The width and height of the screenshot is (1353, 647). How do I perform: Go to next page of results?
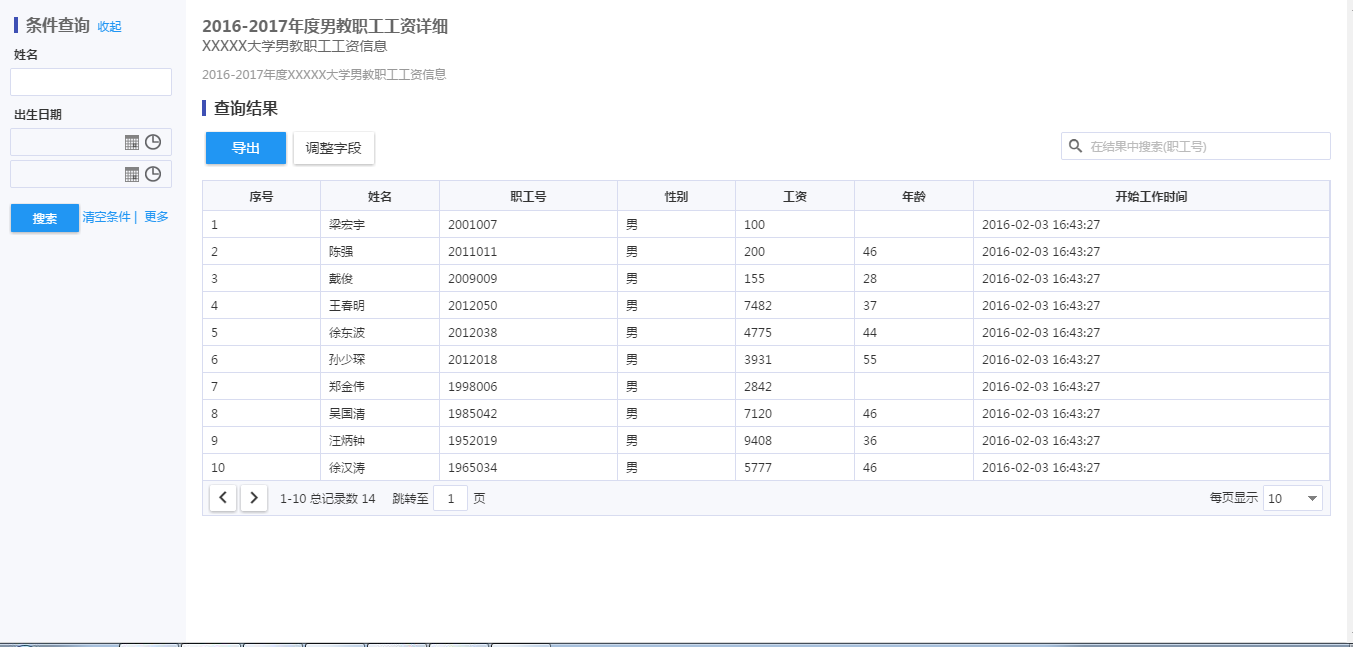(x=254, y=498)
